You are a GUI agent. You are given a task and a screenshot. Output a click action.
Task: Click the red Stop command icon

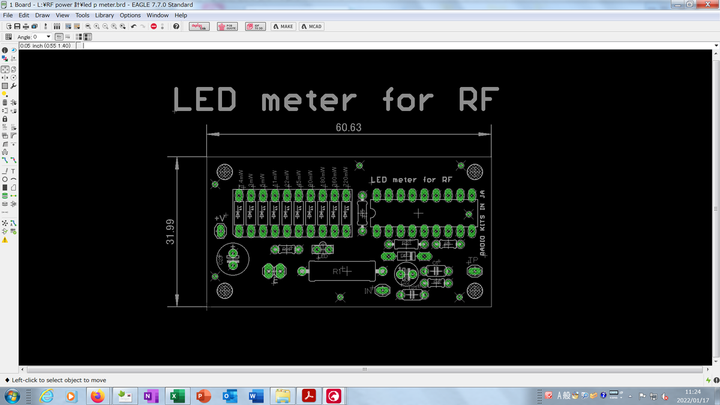(x=154, y=26)
